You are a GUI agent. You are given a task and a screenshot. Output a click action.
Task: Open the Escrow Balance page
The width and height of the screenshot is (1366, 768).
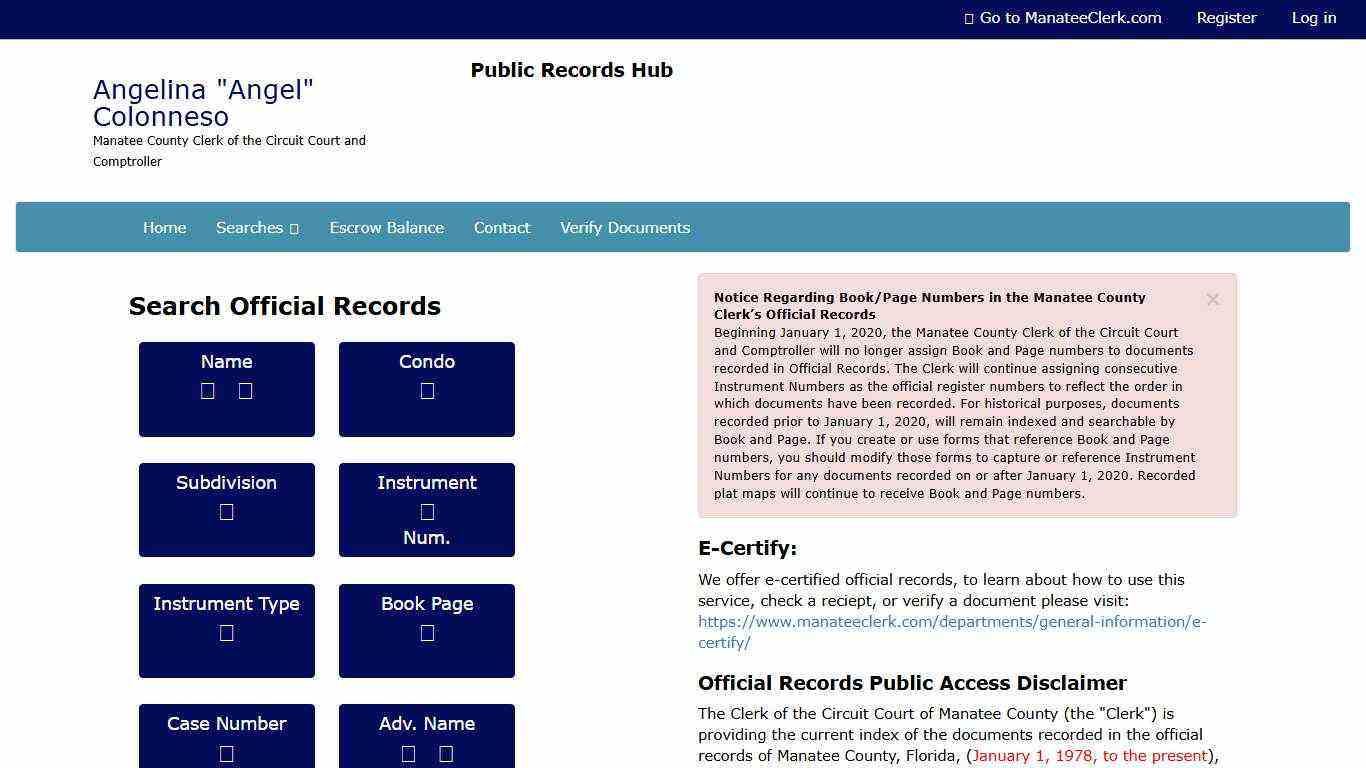(x=387, y=227)
